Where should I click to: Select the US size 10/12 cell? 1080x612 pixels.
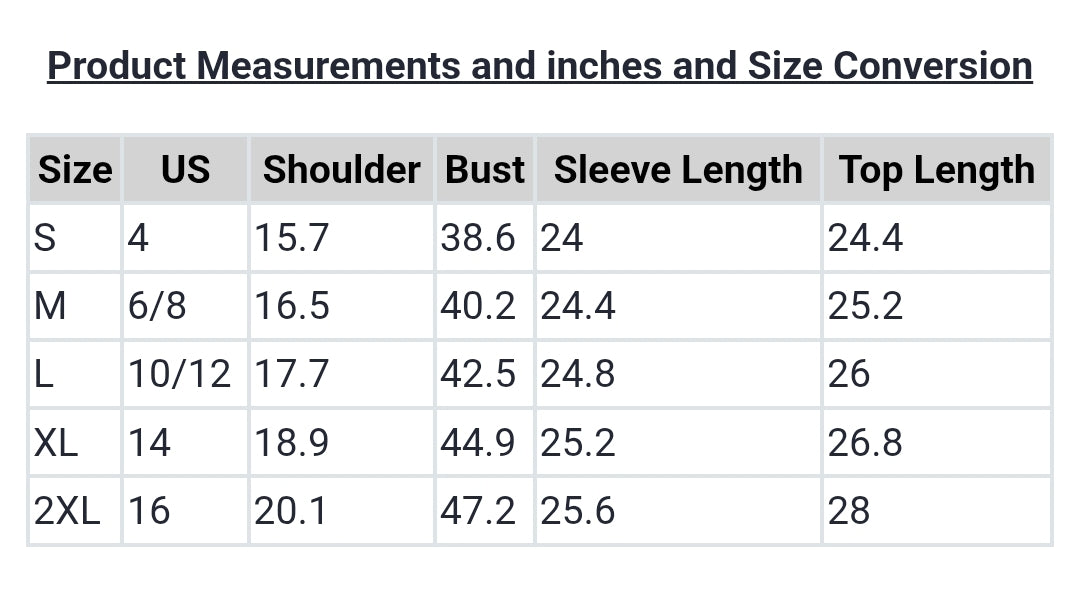(179, 374)
